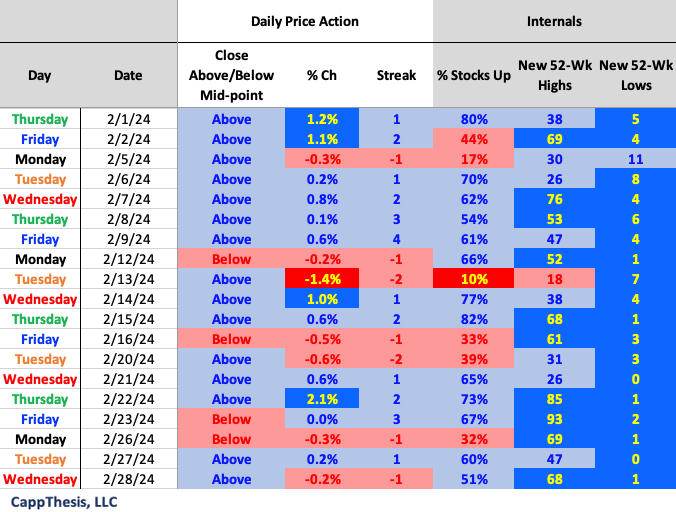
Task: Click the Below cell for 2/12/24
Action: [232, 259]
